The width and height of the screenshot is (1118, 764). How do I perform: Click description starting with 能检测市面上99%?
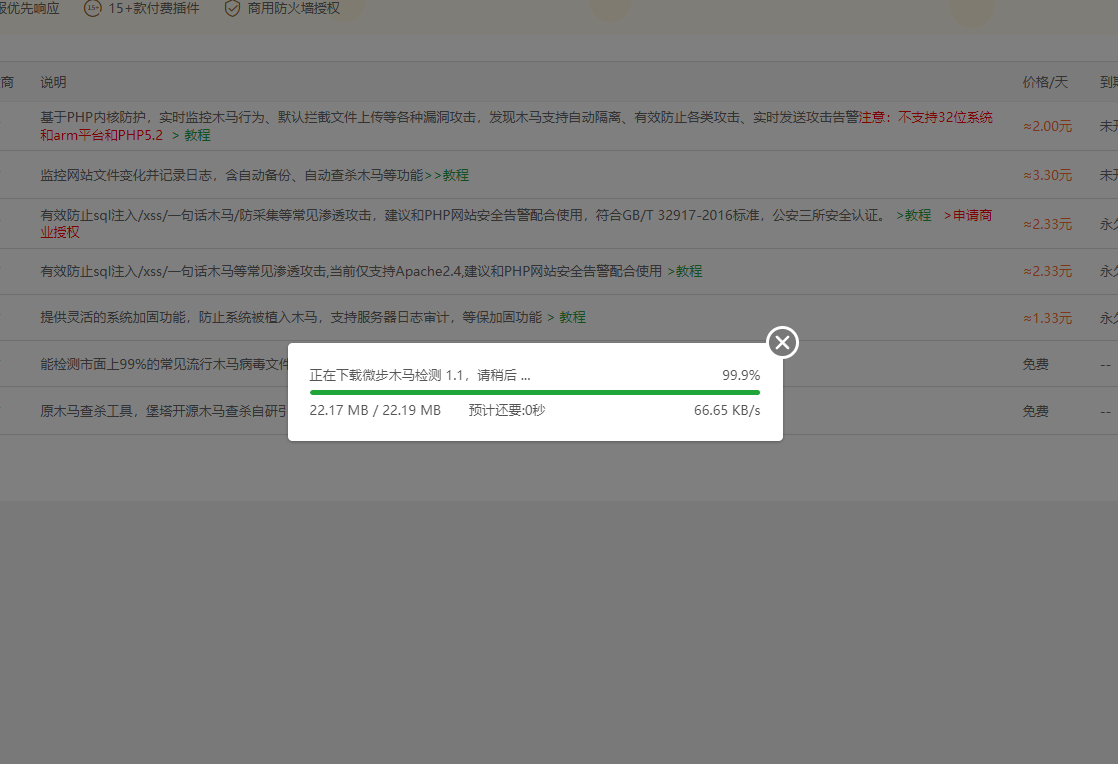(x=164, y=364)
